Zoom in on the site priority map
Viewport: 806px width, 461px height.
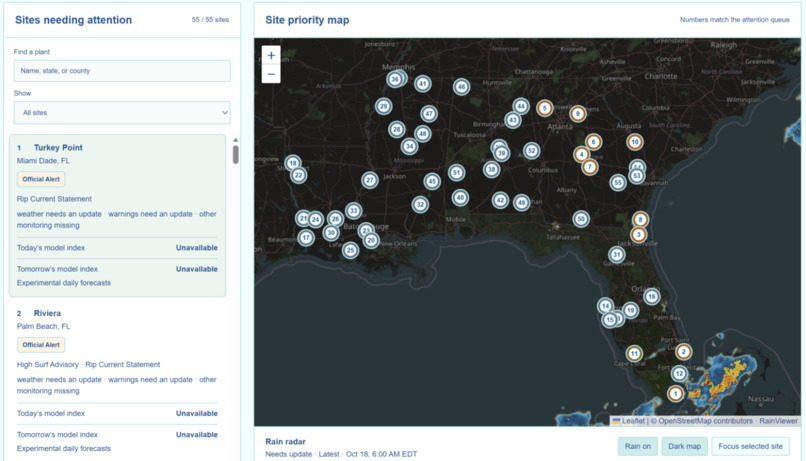271,56
